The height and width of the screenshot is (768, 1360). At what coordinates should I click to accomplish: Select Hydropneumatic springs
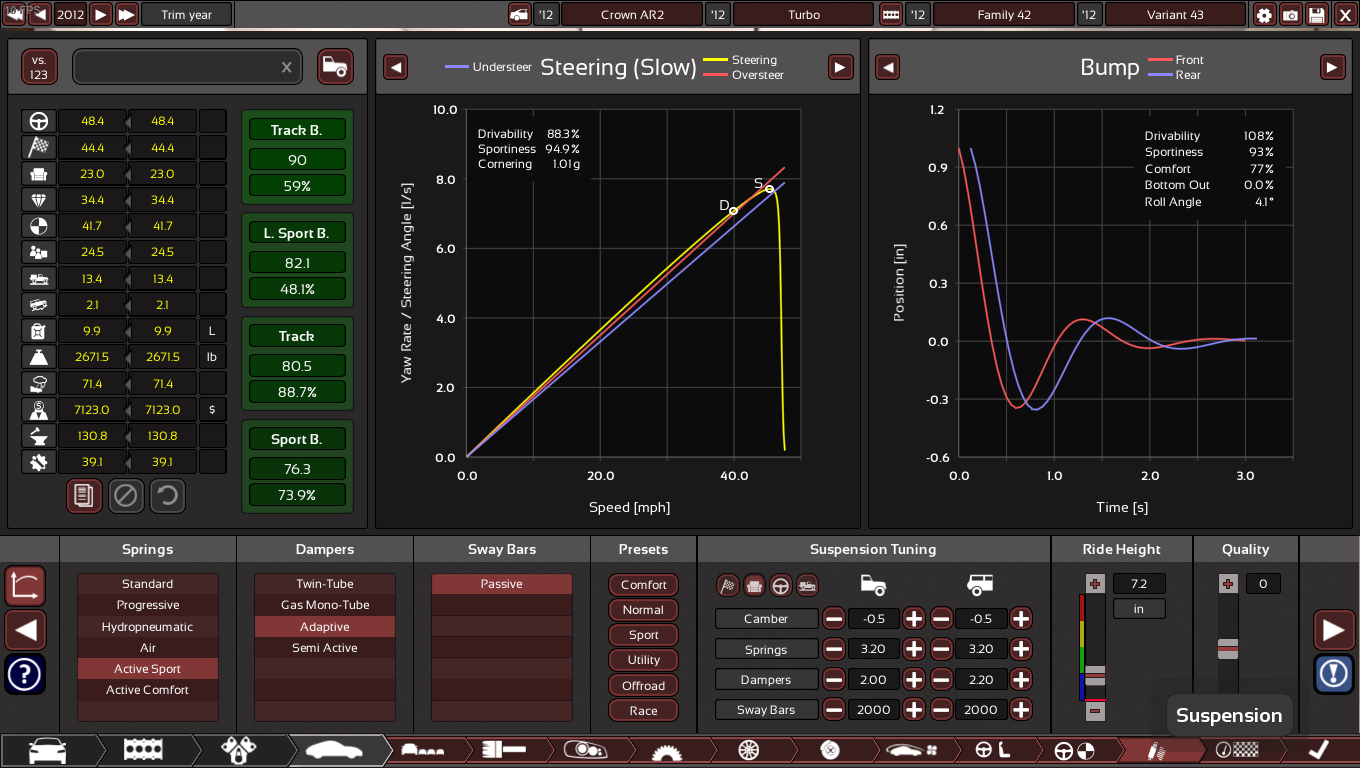coord(148,627)
